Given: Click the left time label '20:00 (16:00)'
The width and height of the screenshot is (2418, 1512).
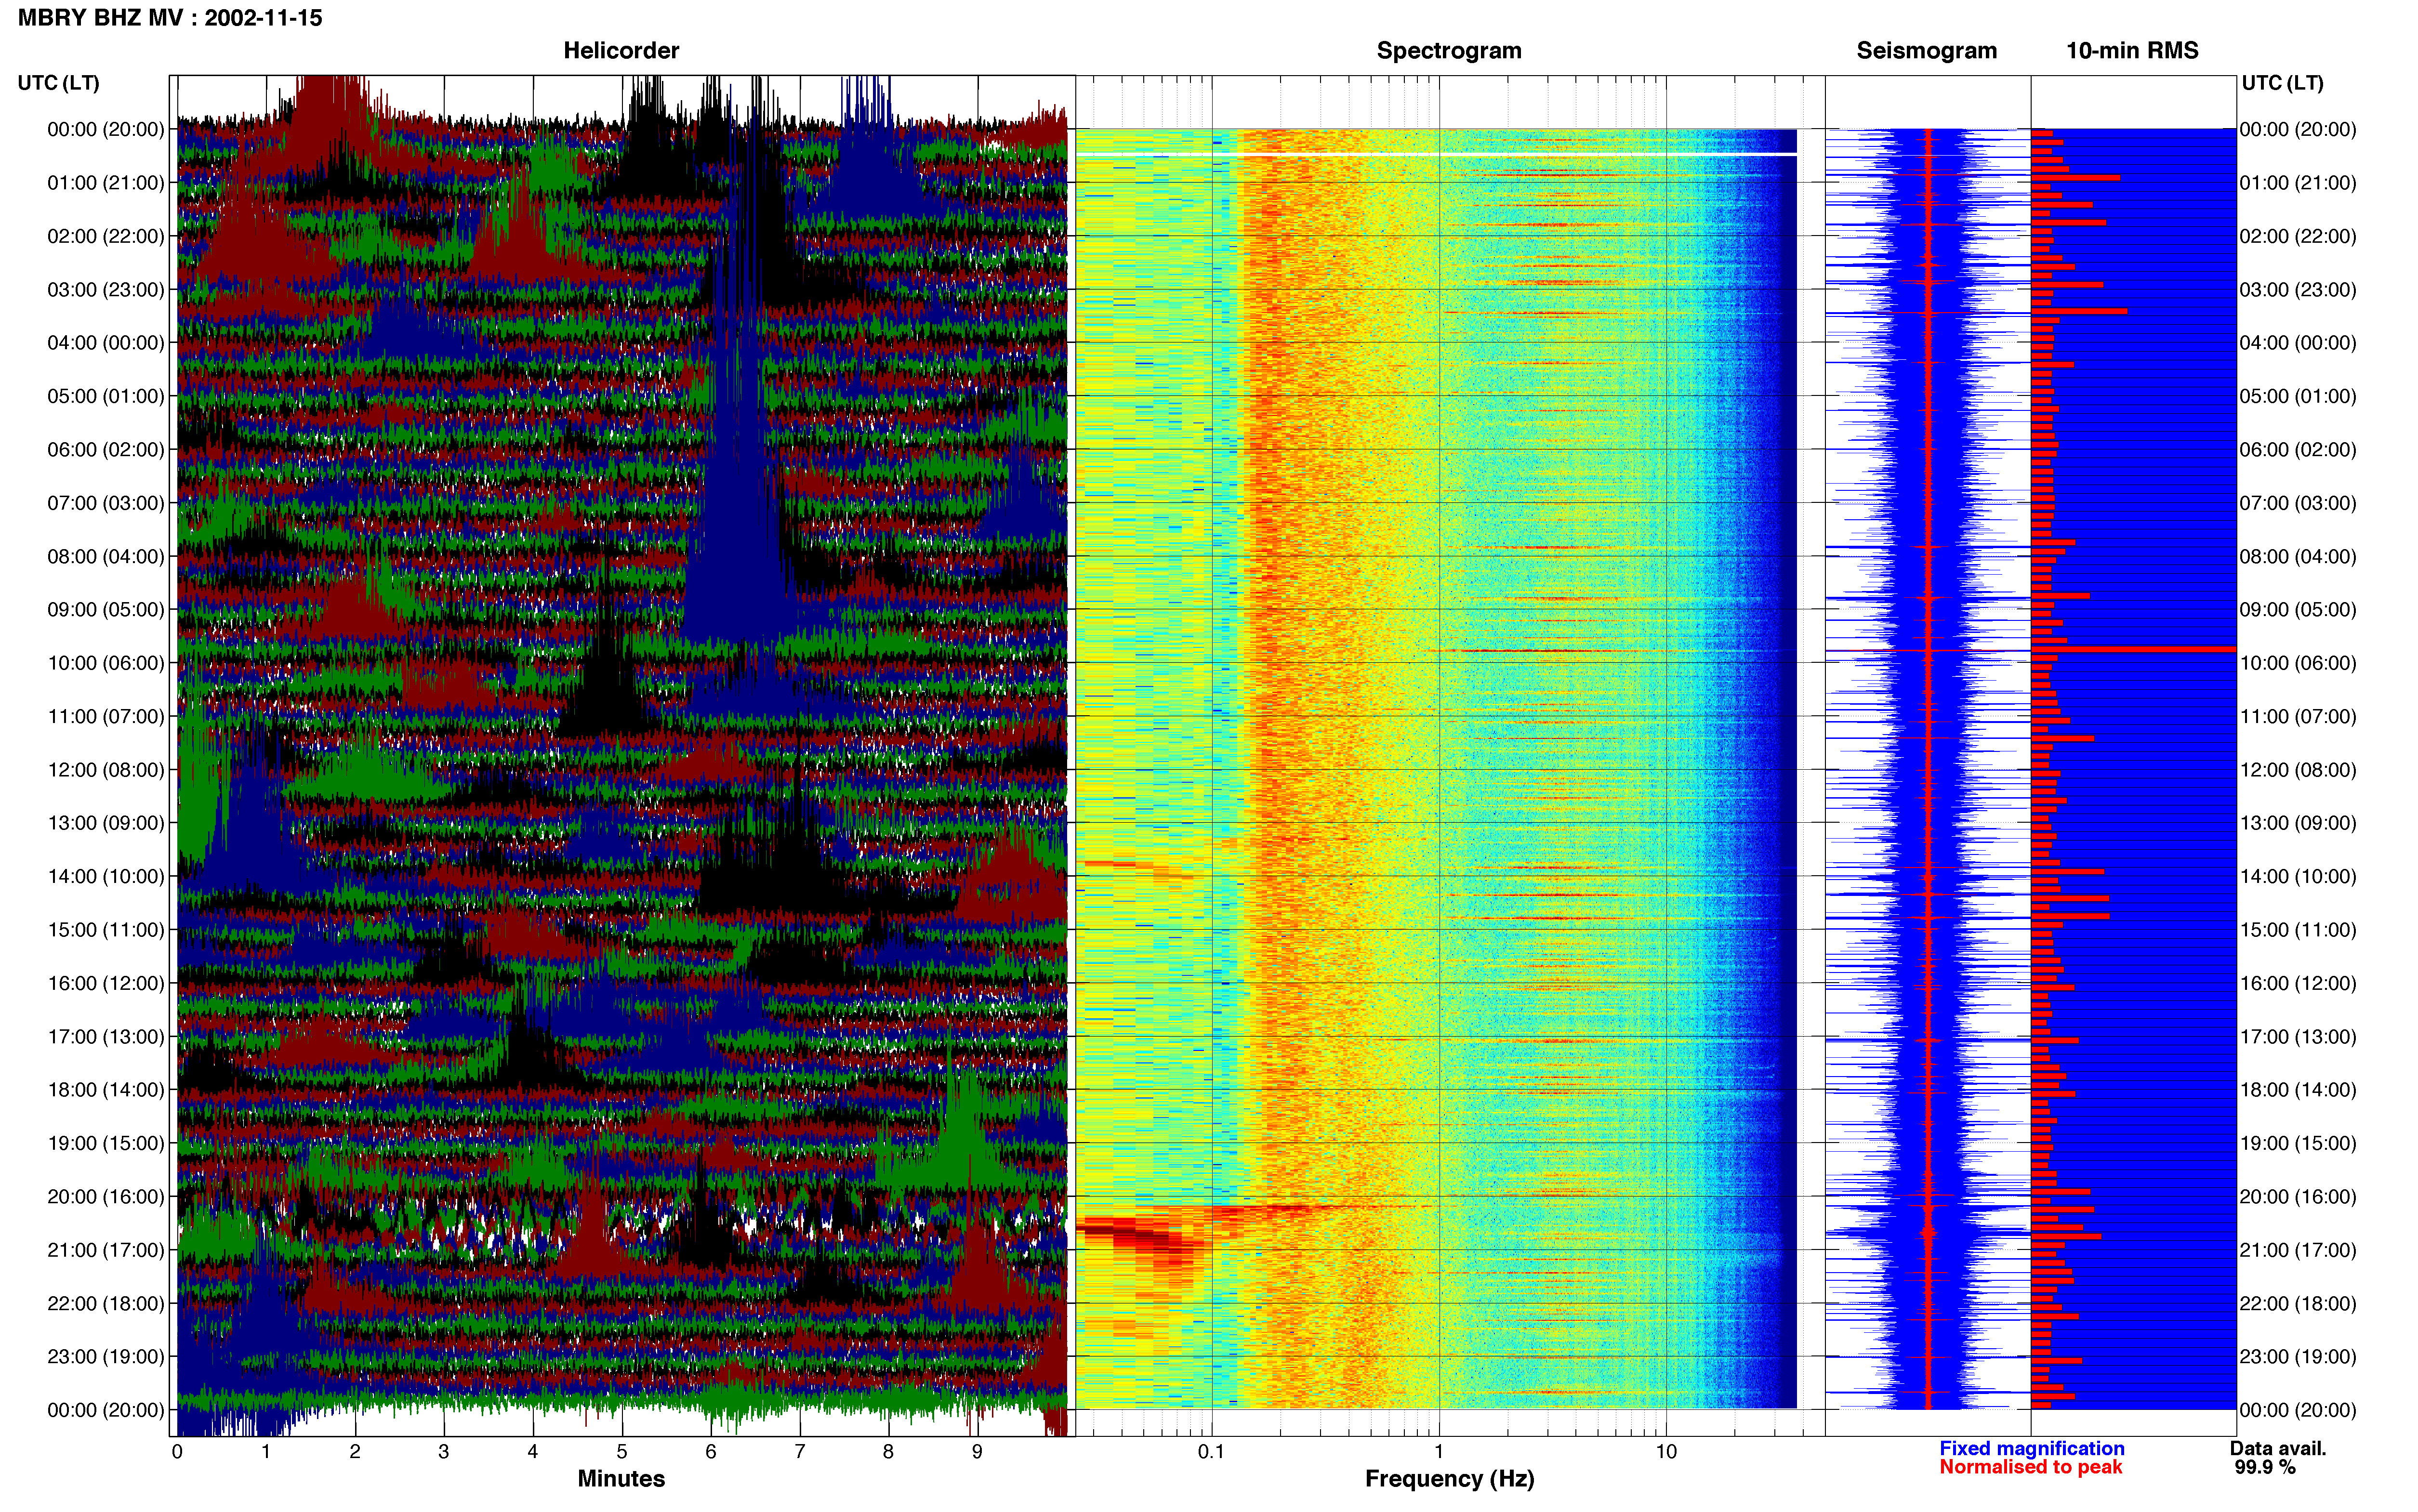Looking at the screenshot, I should click(x=106, y=1197).
